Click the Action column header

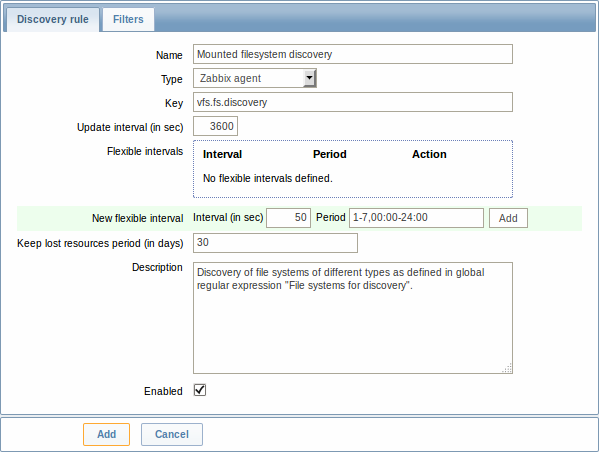point(429,154)
